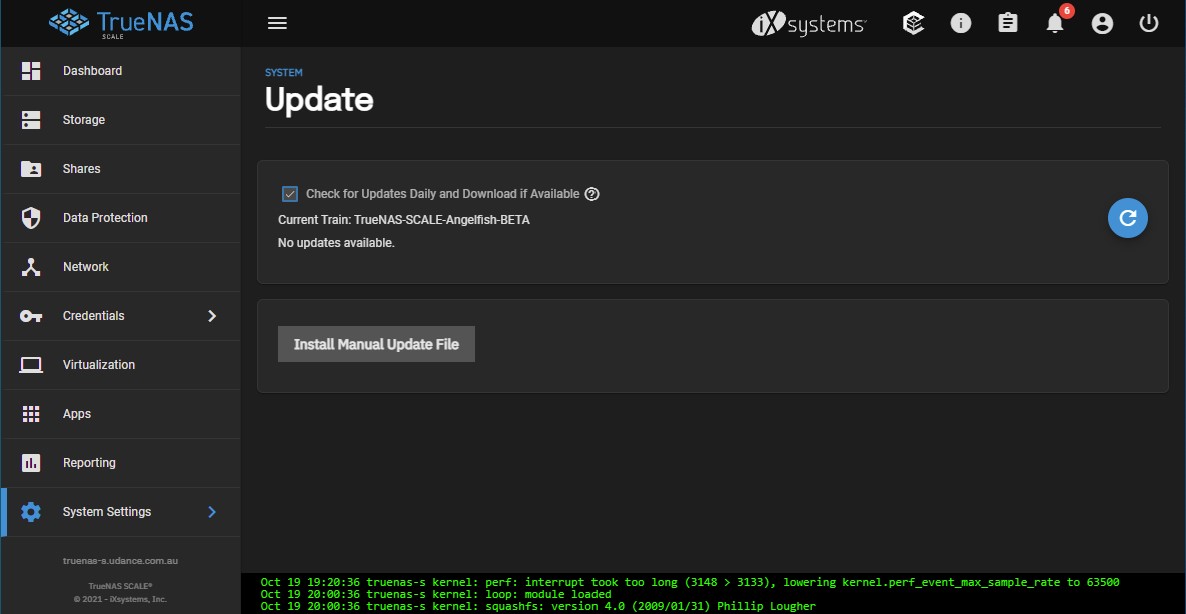This screenshot has width=1186, height=614.
Task: Click the loop module loaded log line
Action: point(436,594)
